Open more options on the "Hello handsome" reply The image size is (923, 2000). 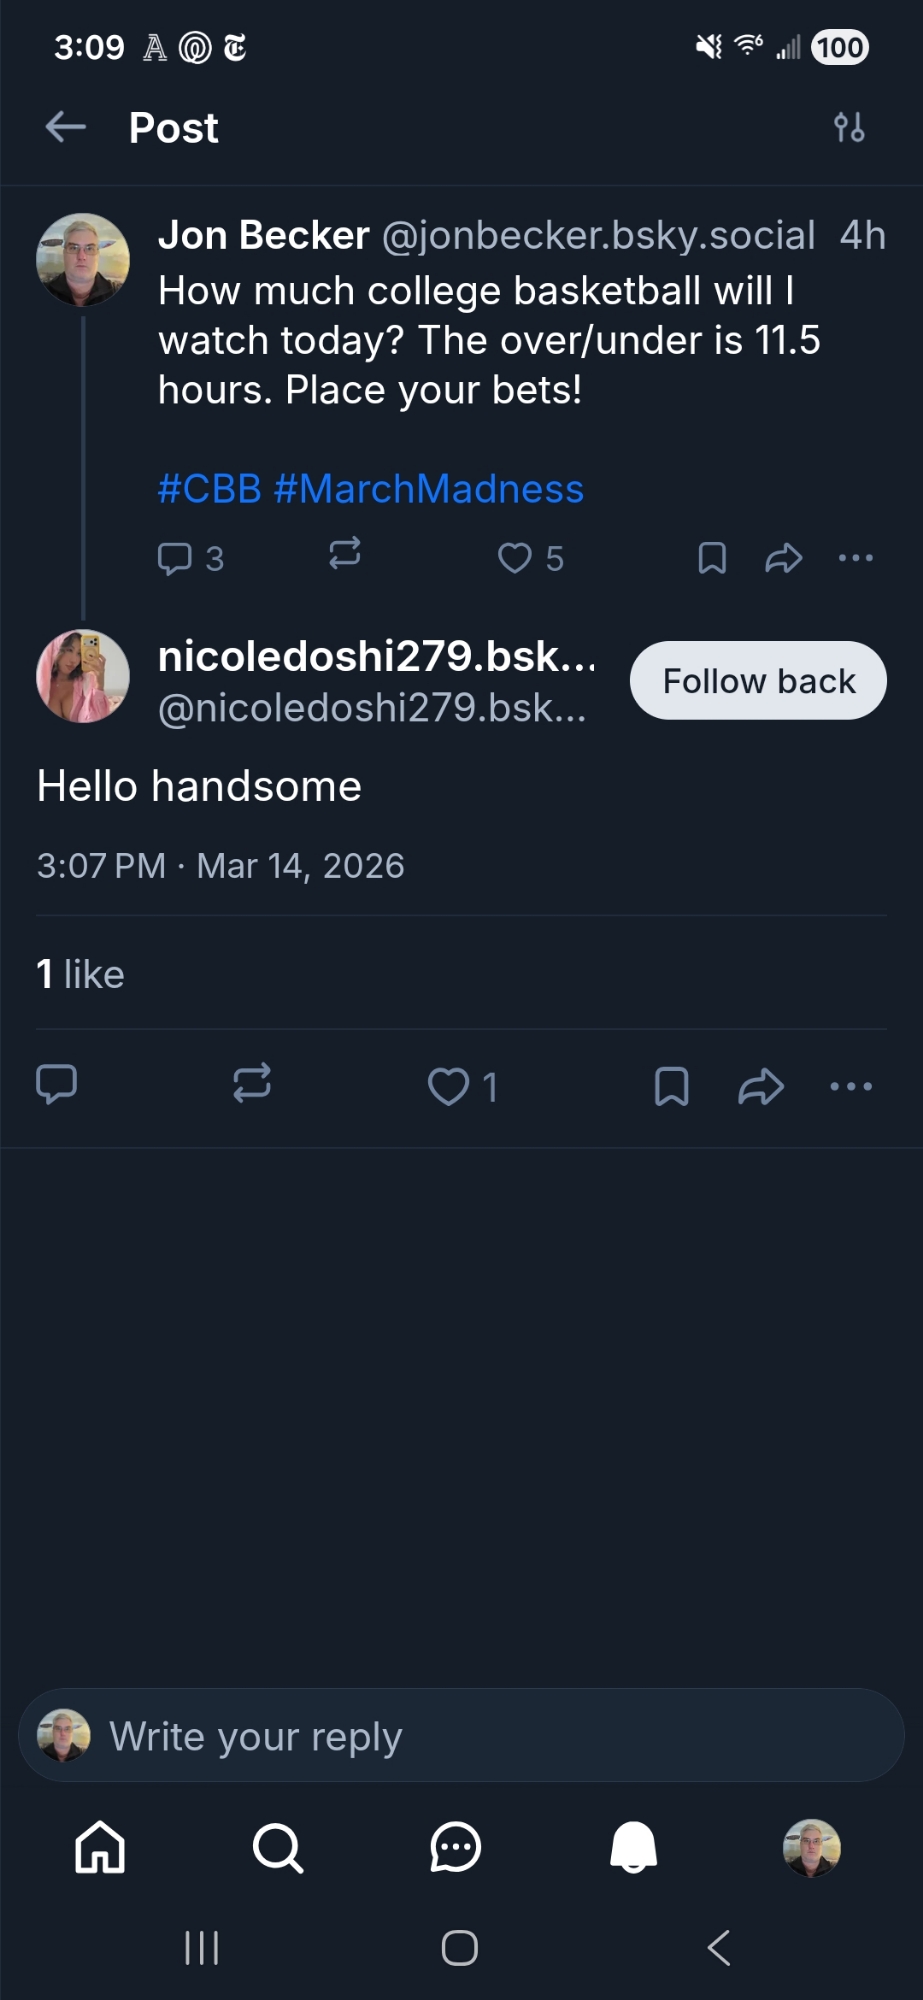pyautogui.click(x=851, y=1086)
